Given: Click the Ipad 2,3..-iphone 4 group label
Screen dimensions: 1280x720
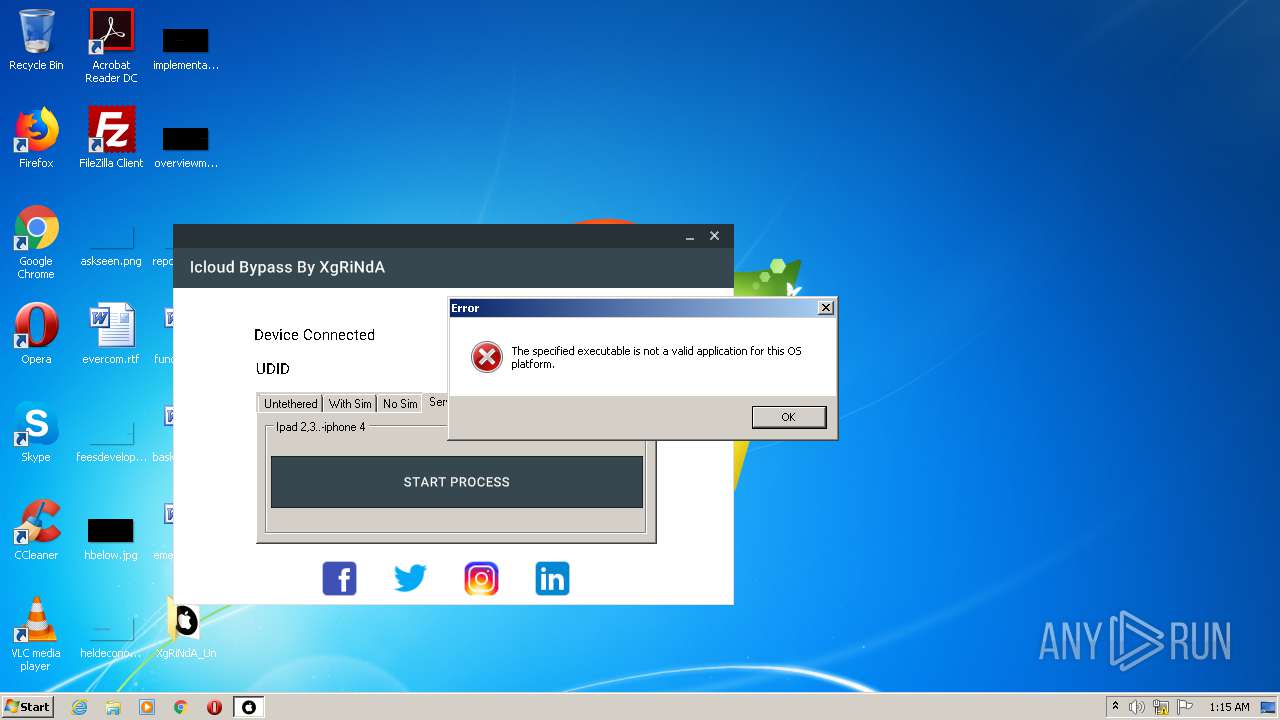Looking at the screenshot, I should [321, 427].
